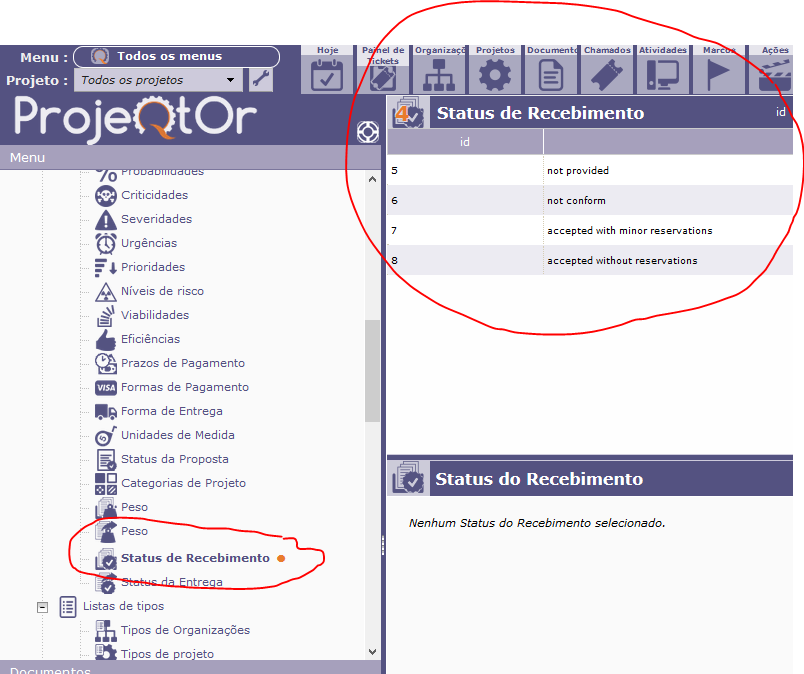
Task: Select the 'not conform' row
Action: click(x=590, y=200)
